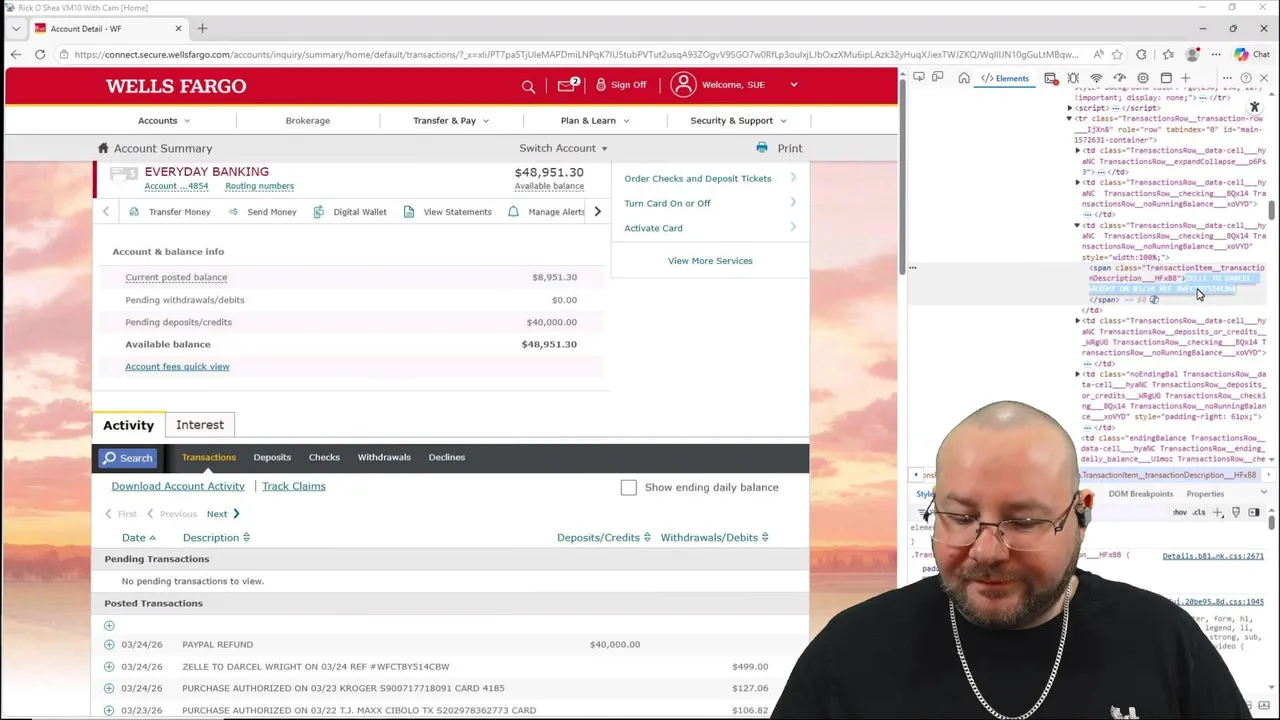Open the DevTools Memory chip icon

(x=1143, y=78)
